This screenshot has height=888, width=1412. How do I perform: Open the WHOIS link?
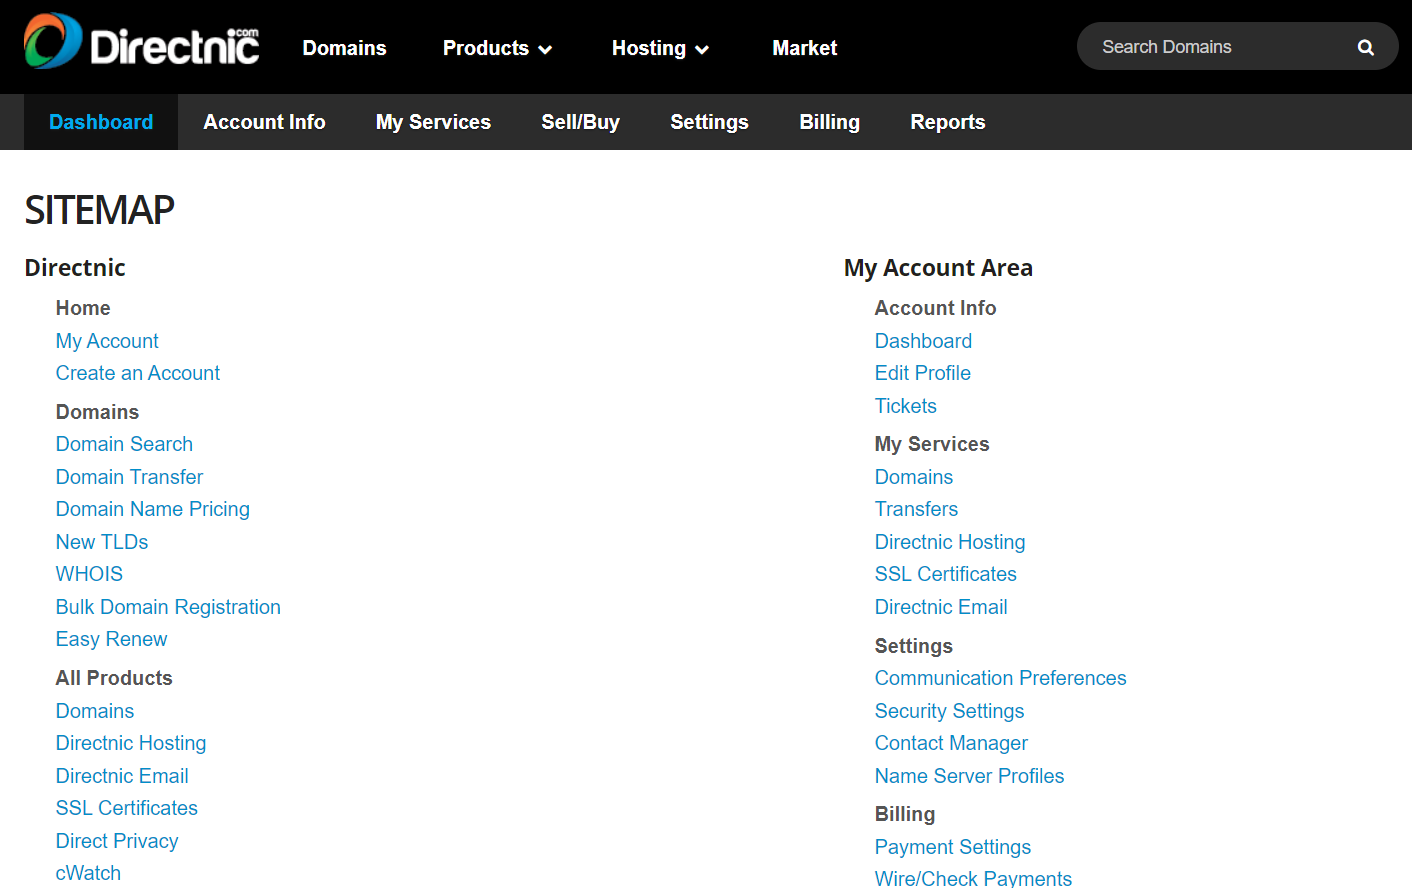(89, 574)
